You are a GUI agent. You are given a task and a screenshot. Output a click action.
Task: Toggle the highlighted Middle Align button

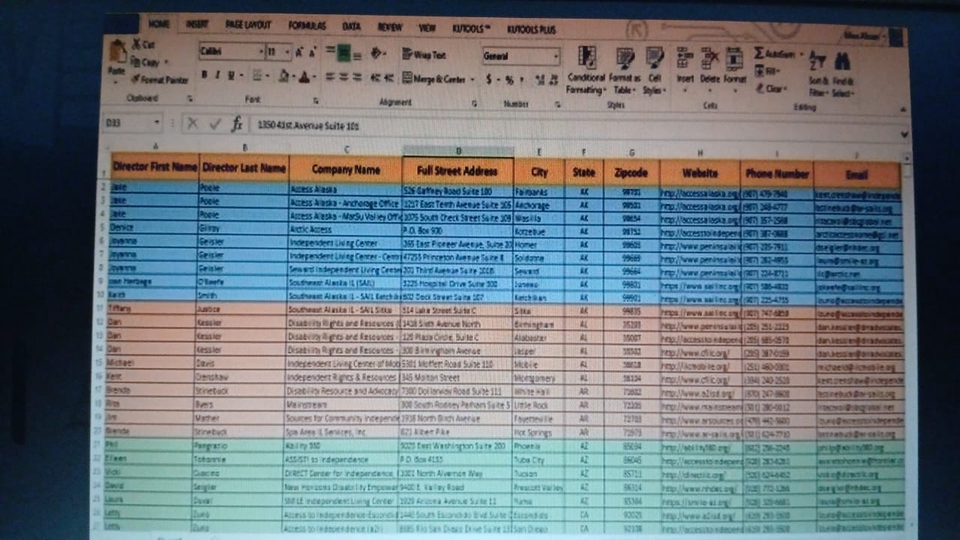coord(343,54)
